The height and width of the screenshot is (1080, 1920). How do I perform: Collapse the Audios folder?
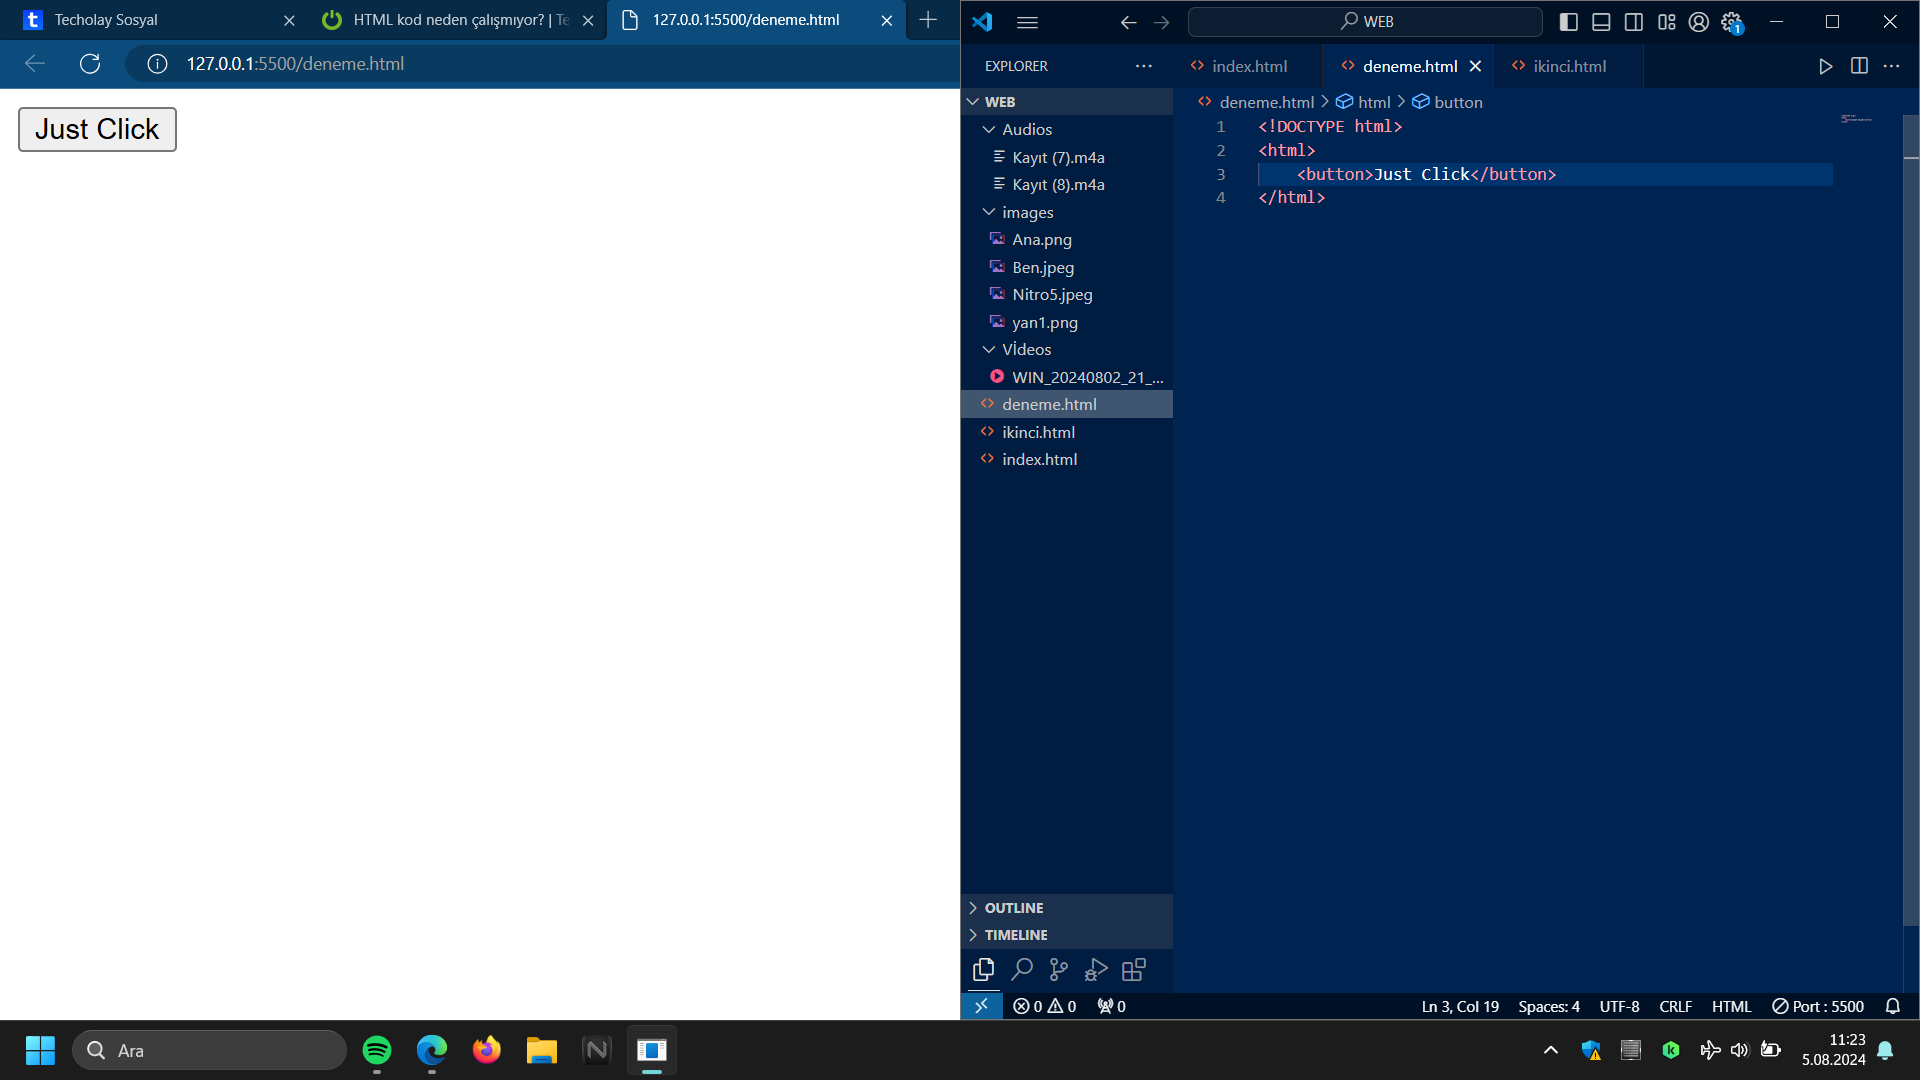coord(1026,129)
